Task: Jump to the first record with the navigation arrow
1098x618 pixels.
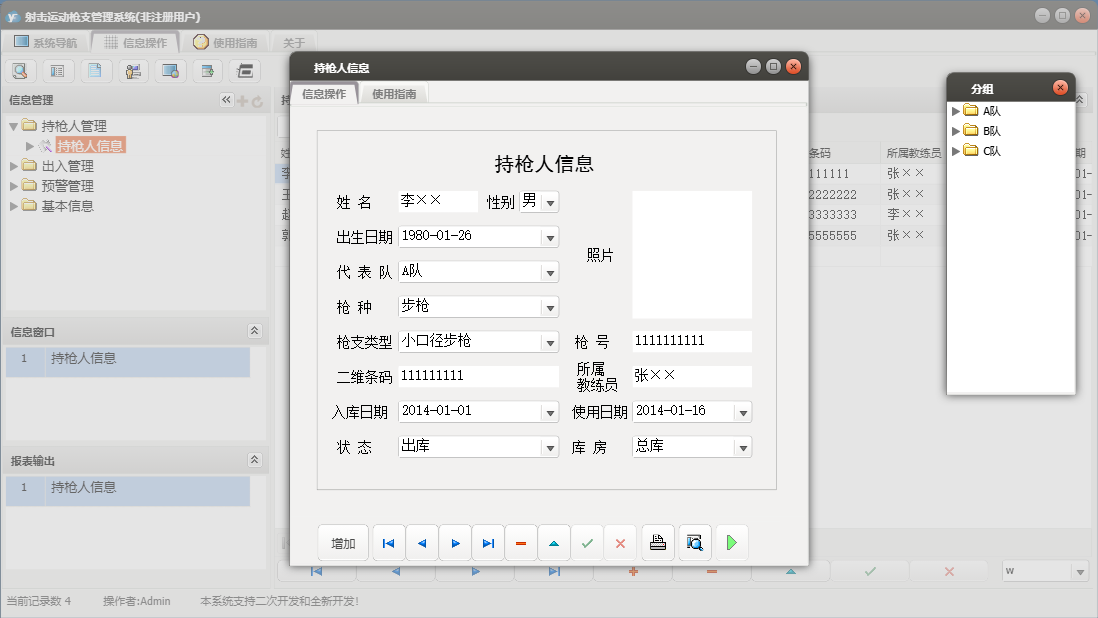Action: (x=388, y=542)
